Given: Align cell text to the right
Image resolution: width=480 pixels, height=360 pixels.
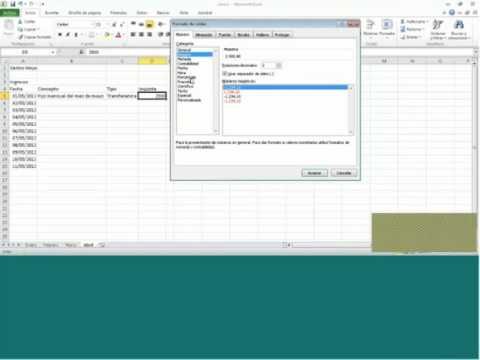Looking at the screenshot, I should coord(150,34).
